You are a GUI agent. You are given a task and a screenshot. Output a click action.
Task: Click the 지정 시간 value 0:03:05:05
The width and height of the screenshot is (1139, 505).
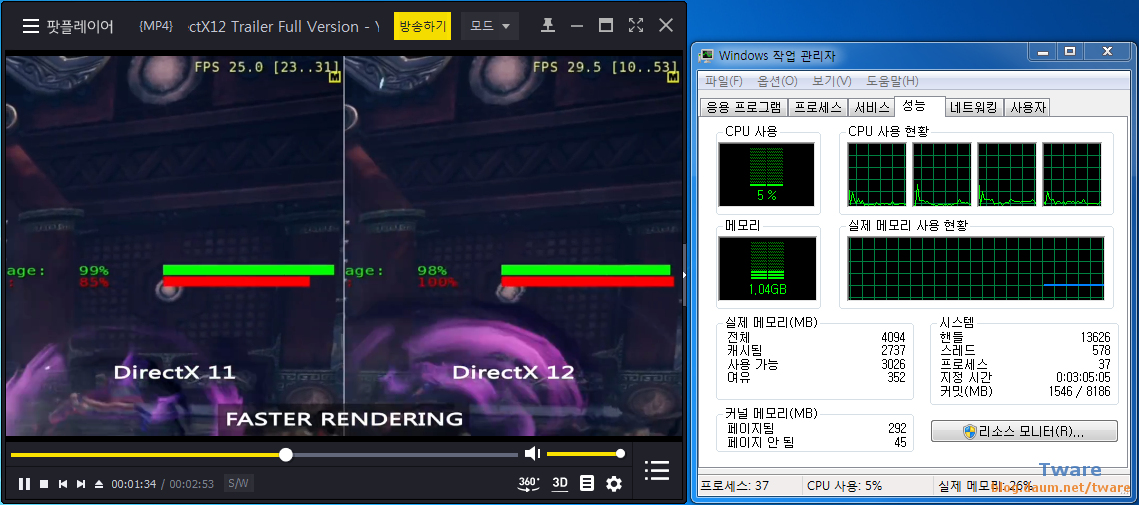1083,378
